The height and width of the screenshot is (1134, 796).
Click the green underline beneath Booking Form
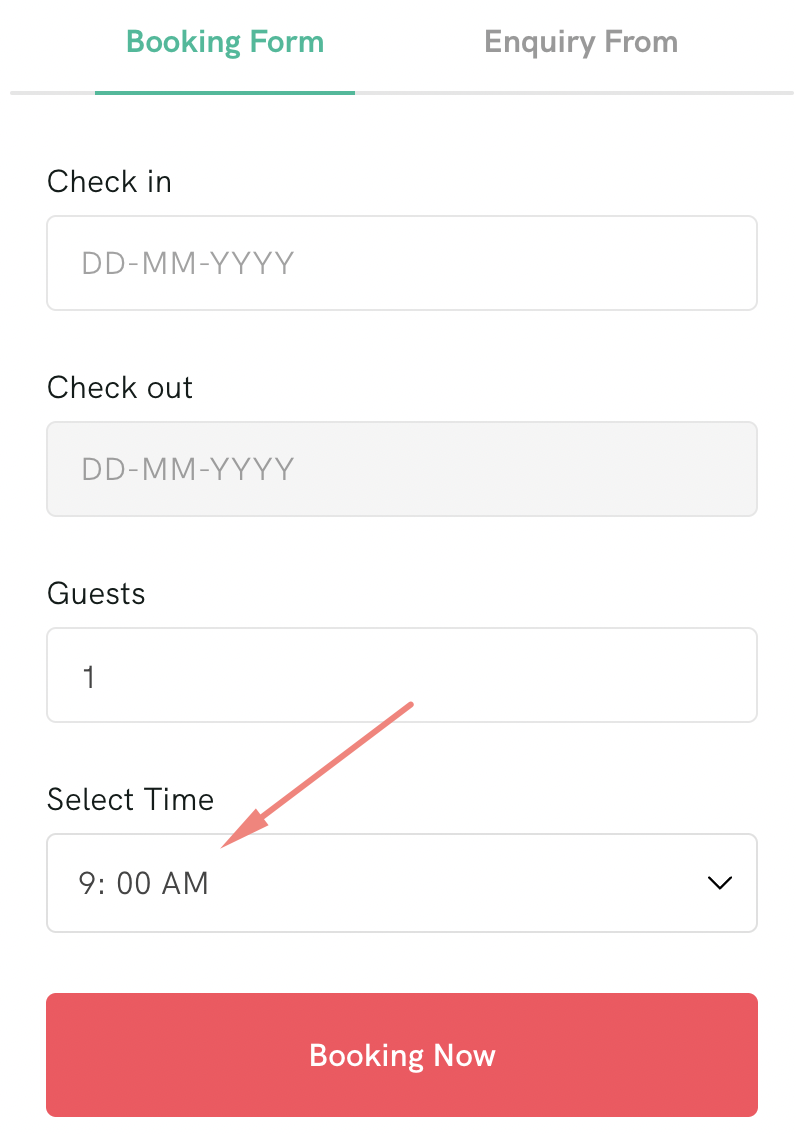click(x=225, y=93)
